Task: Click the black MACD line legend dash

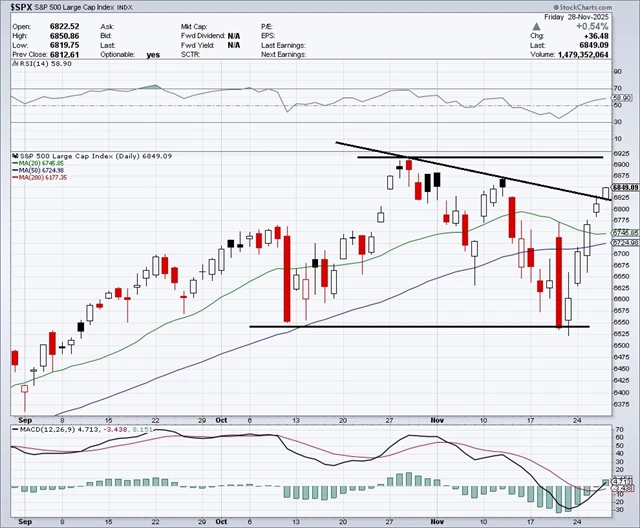Action: (16, 429)
